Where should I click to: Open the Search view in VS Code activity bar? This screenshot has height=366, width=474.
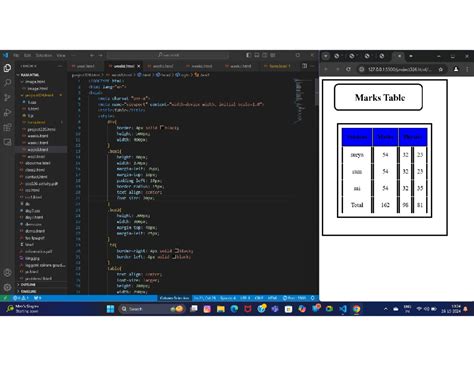(7, 83)
